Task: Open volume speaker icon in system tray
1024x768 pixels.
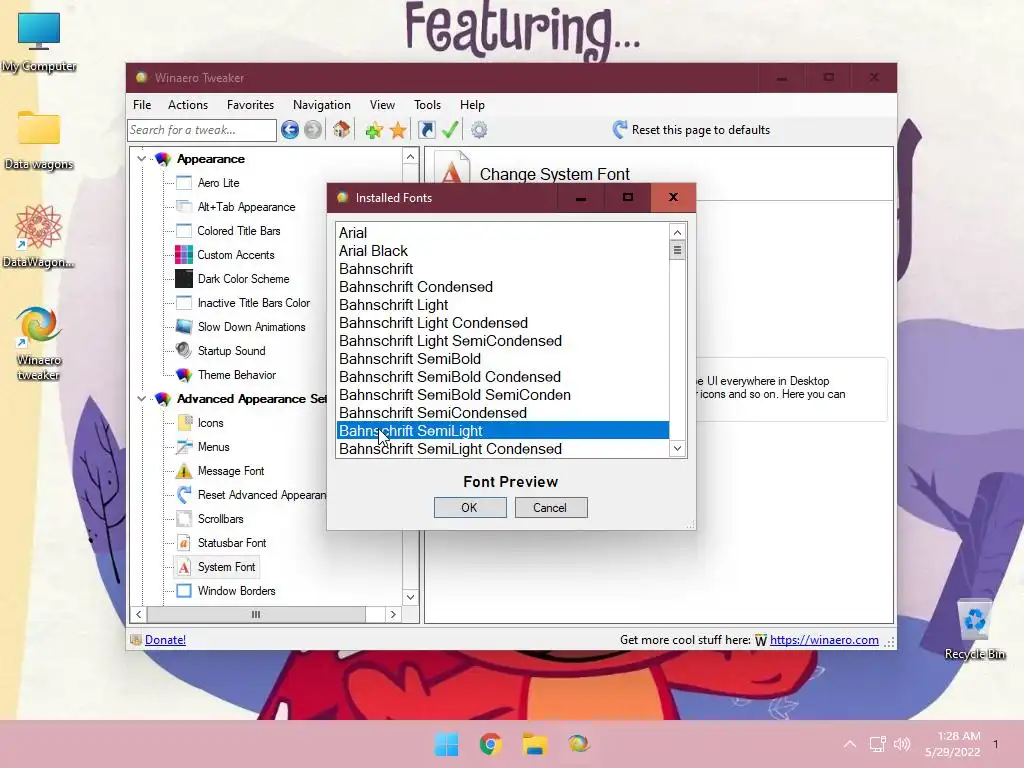Action: pos(902,744)
